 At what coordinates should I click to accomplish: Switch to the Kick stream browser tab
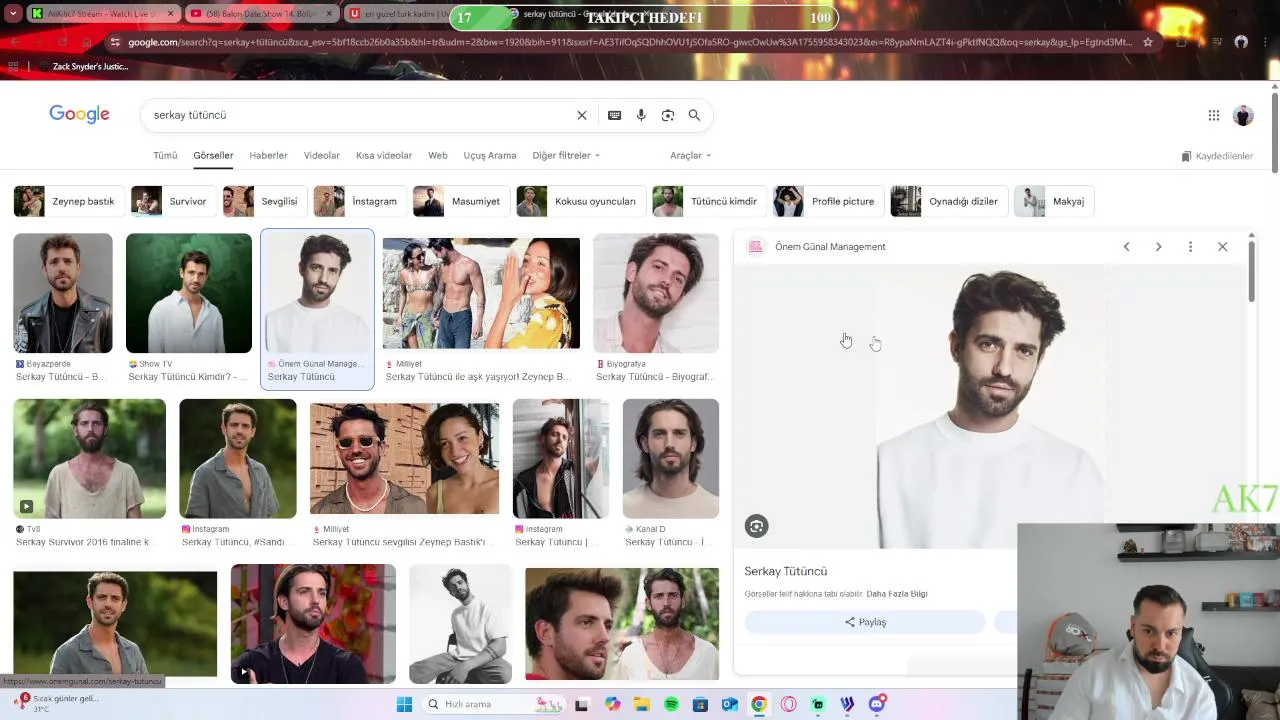click(x=102, y=14)
